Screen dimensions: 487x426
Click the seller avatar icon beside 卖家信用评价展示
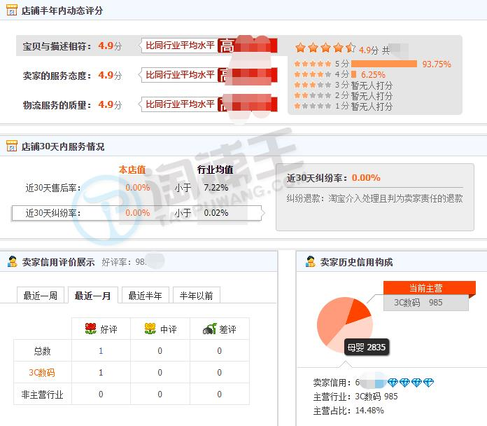[12, 262]
